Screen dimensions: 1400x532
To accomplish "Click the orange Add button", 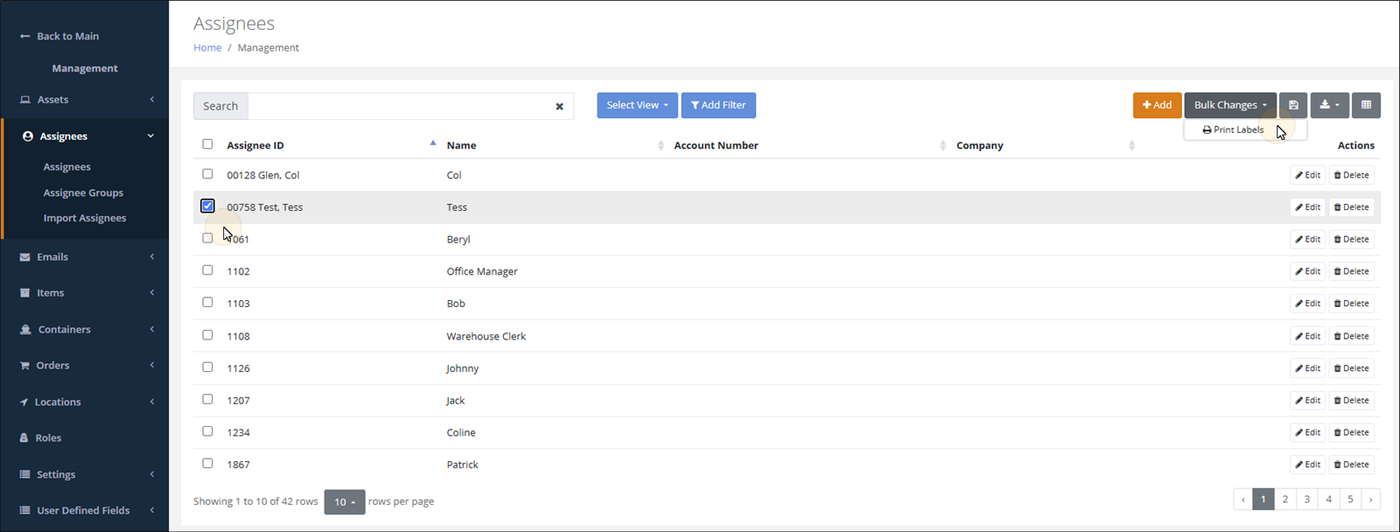I will point(1157,105).
